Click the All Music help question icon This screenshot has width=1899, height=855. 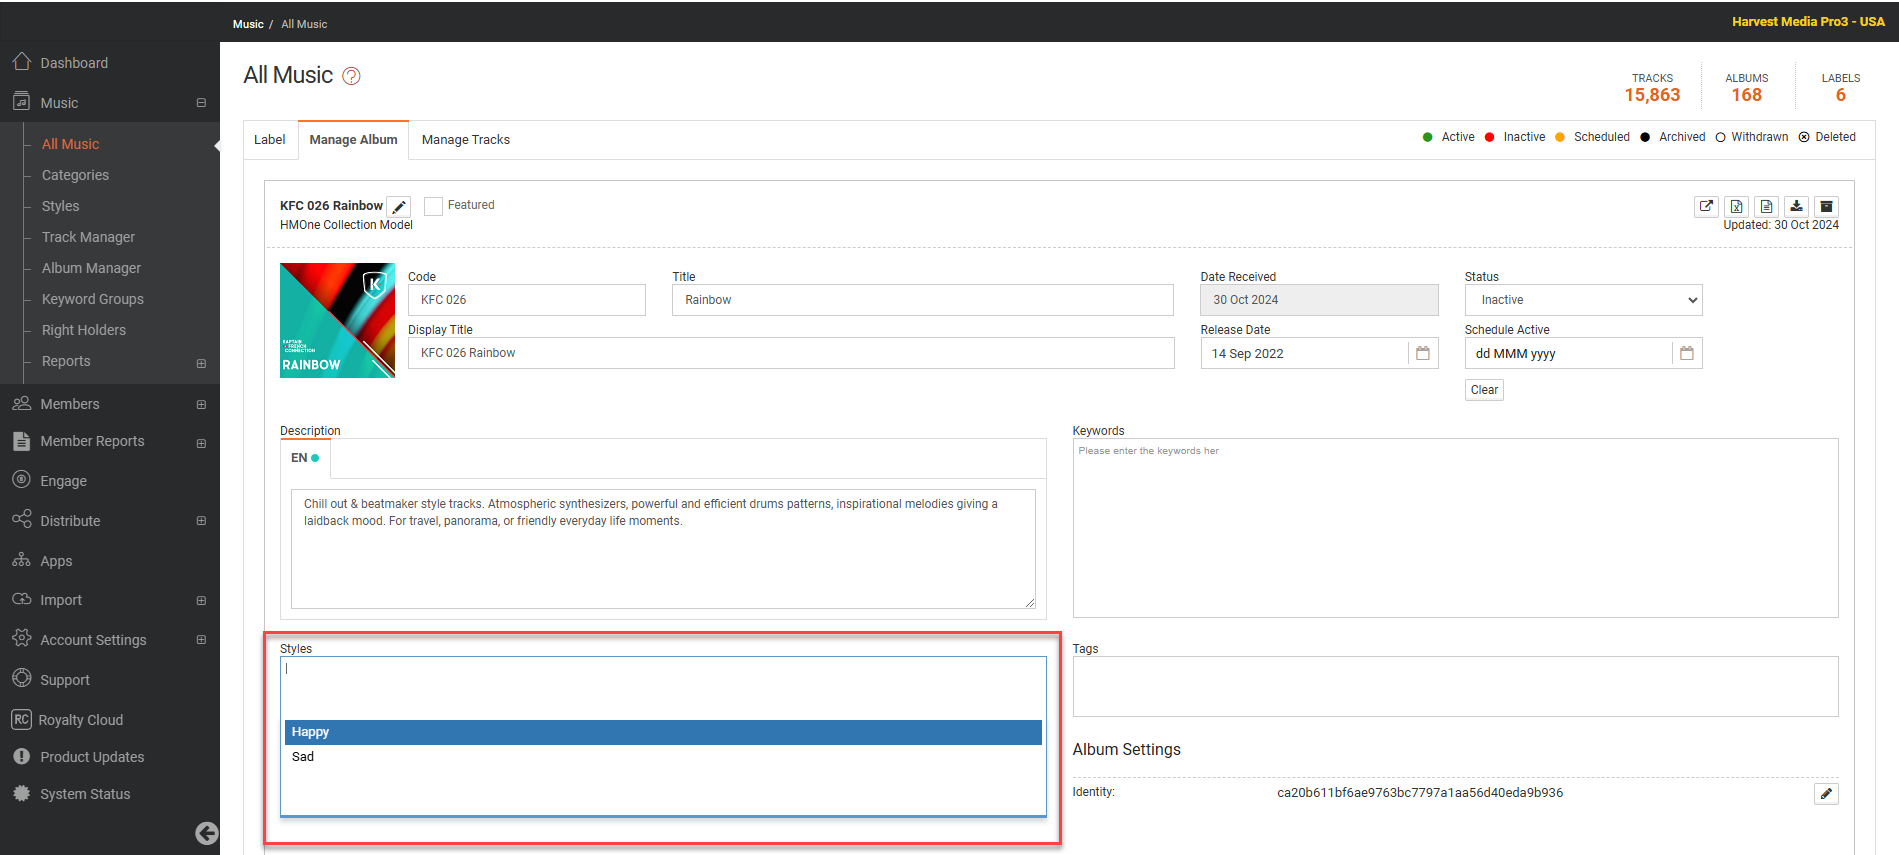click(351, 76)
